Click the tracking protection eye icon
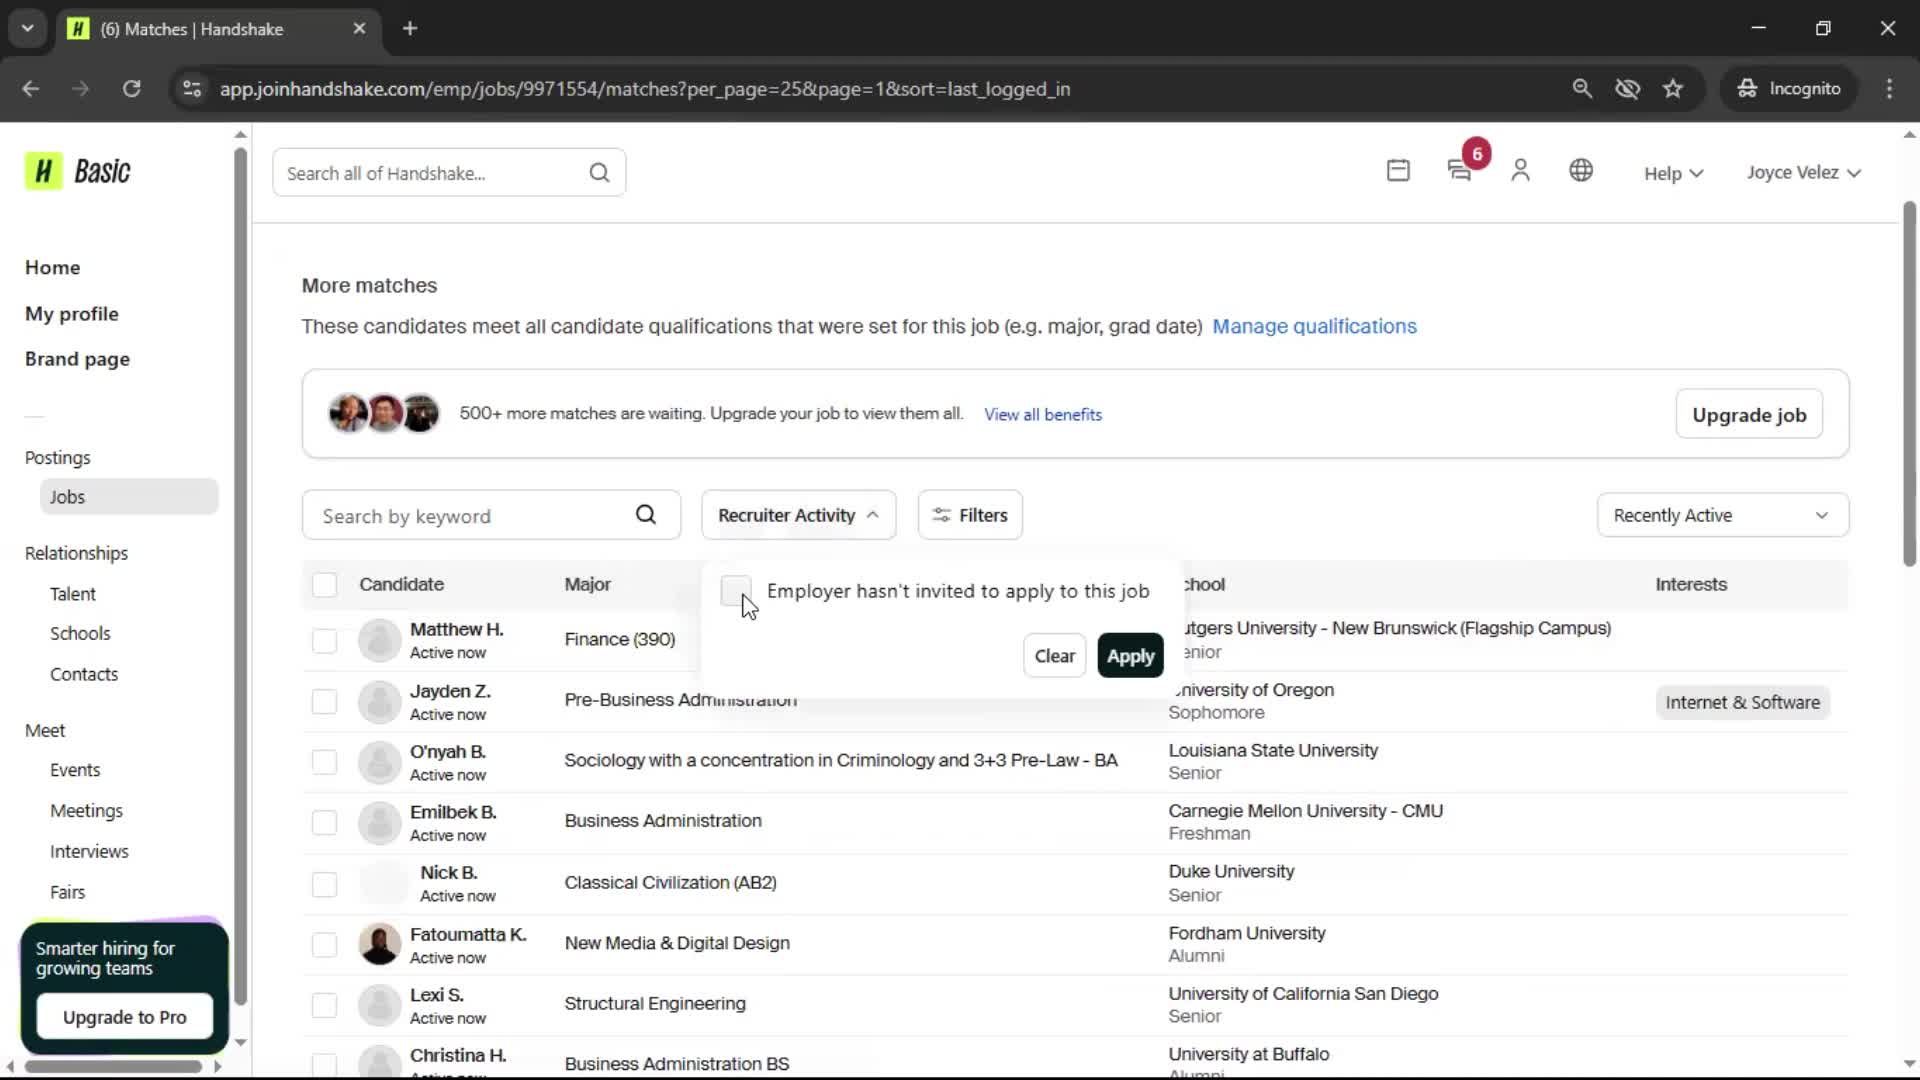The width and height of the screenshot is (1920, 1080). coord(1628,89)
